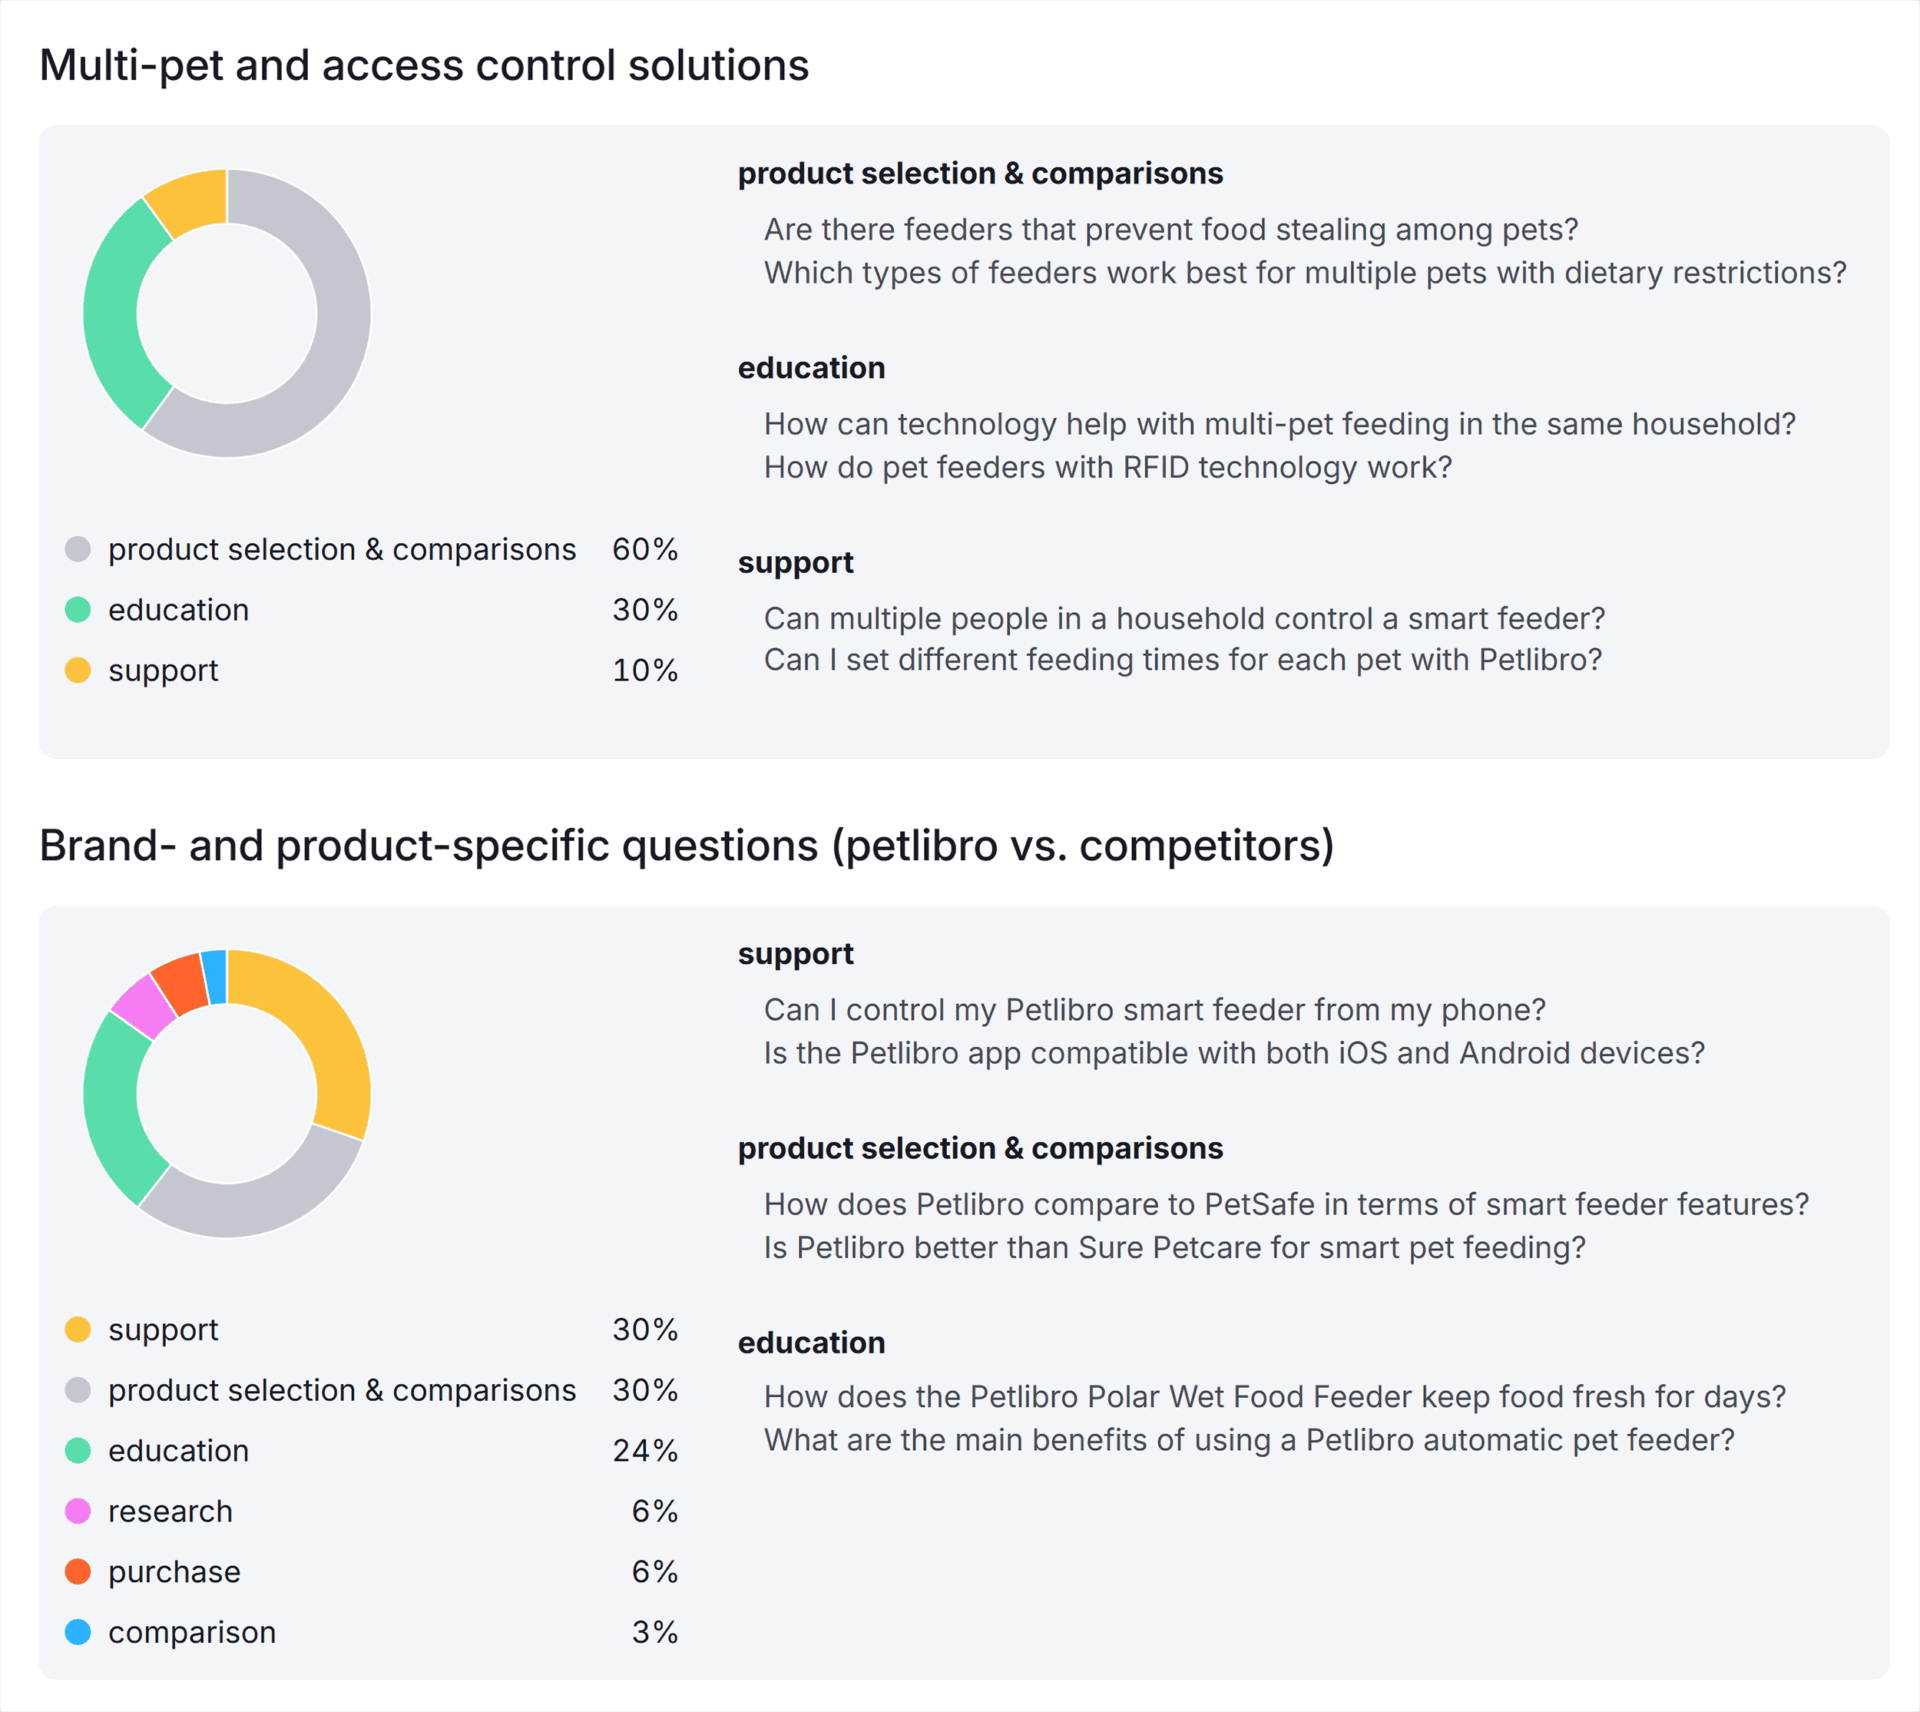Open the iOS and Android compatibility question
This screenshot has width=1920, height=1712.
tap(1234, 1053)
